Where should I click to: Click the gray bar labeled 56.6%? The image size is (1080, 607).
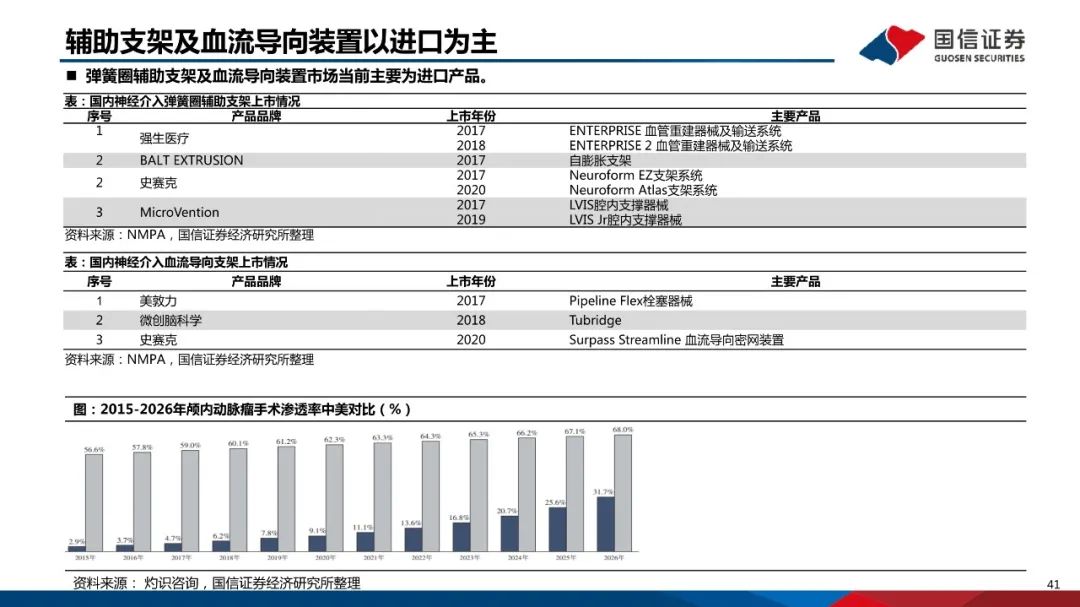point(94,502)
